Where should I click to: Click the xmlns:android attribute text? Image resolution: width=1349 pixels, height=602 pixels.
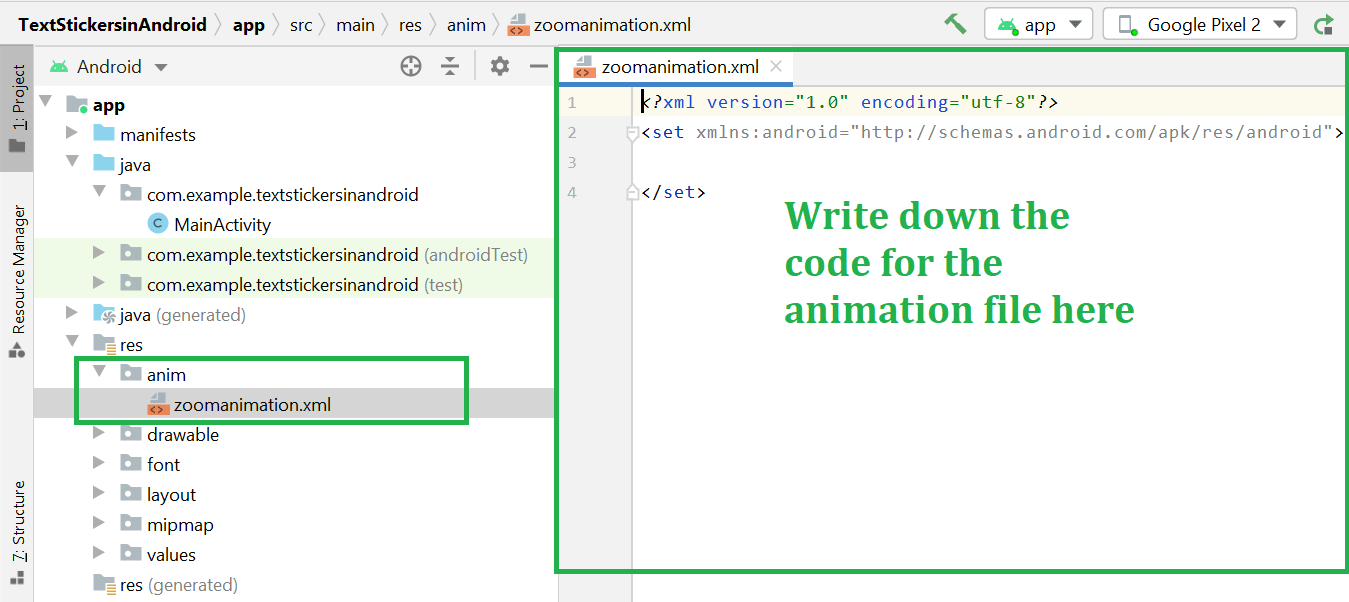click(768, 132)
